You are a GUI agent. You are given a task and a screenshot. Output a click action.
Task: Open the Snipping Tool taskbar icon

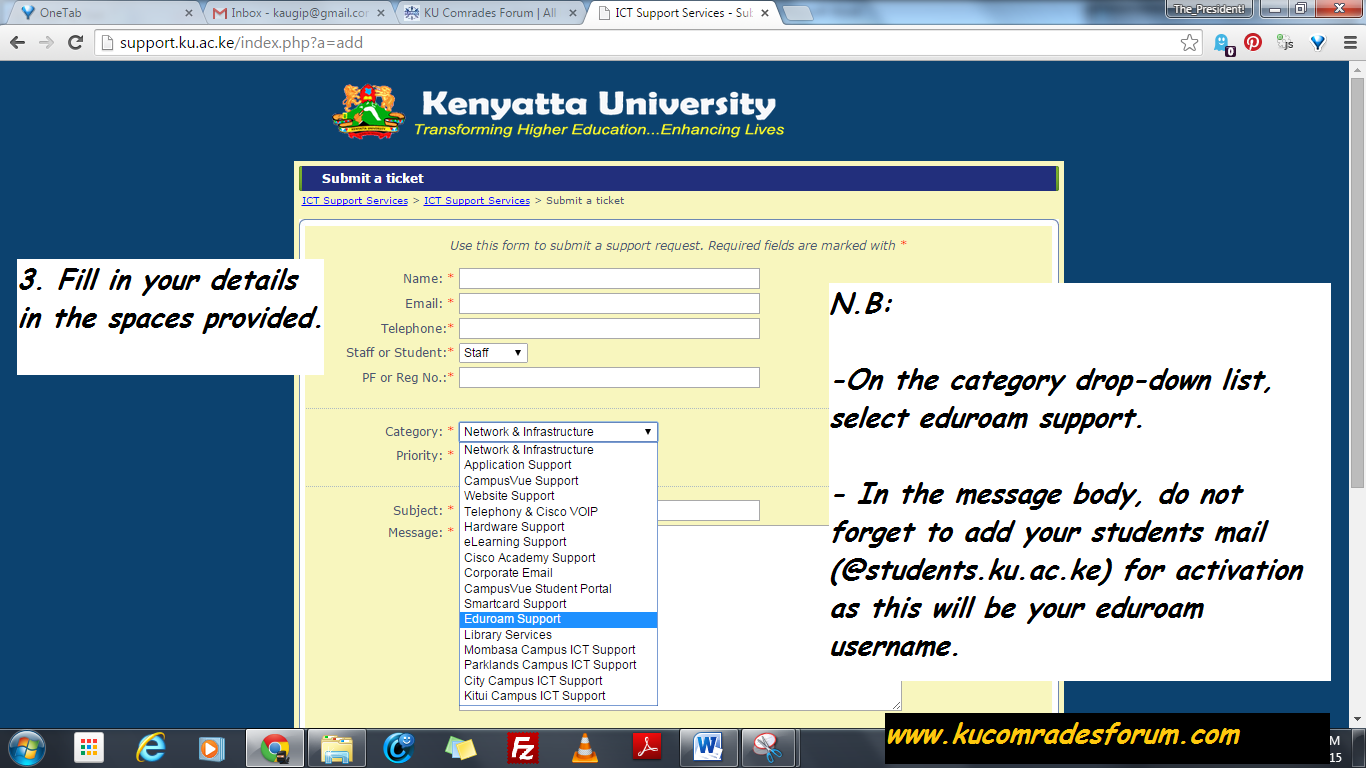pos(769,748)
